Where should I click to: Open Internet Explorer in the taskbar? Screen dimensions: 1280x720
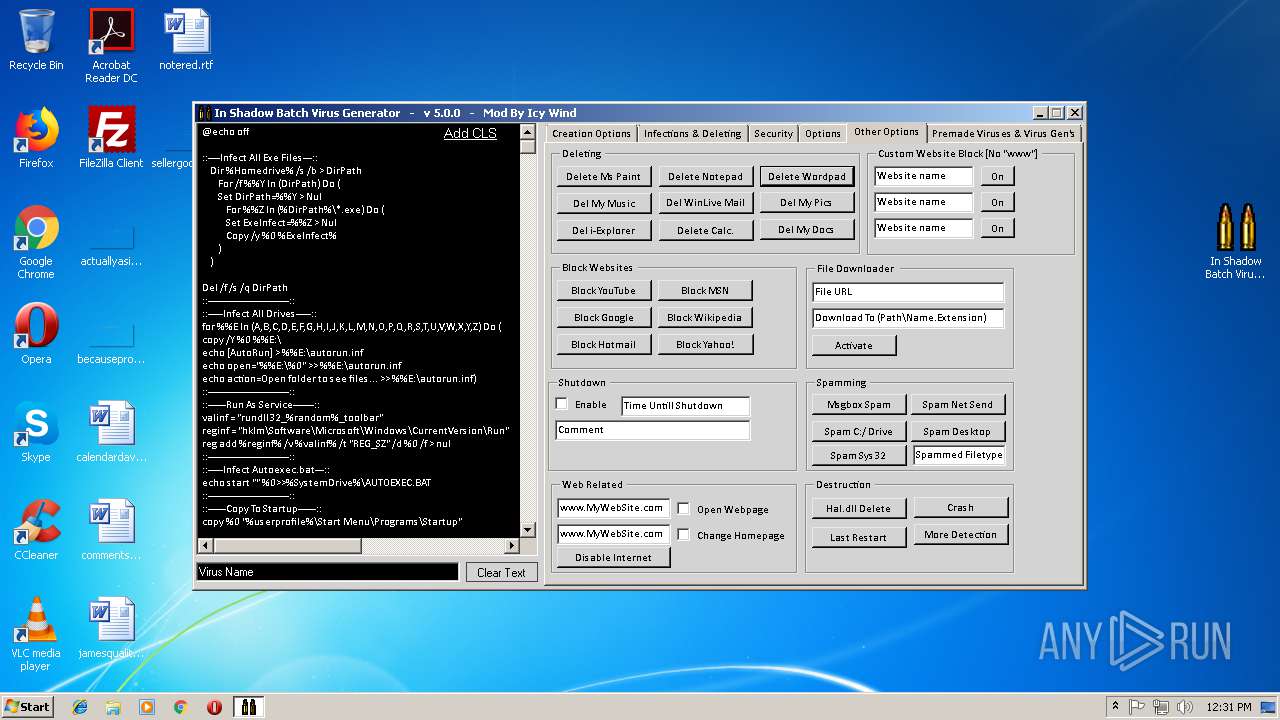pos(80,707)
